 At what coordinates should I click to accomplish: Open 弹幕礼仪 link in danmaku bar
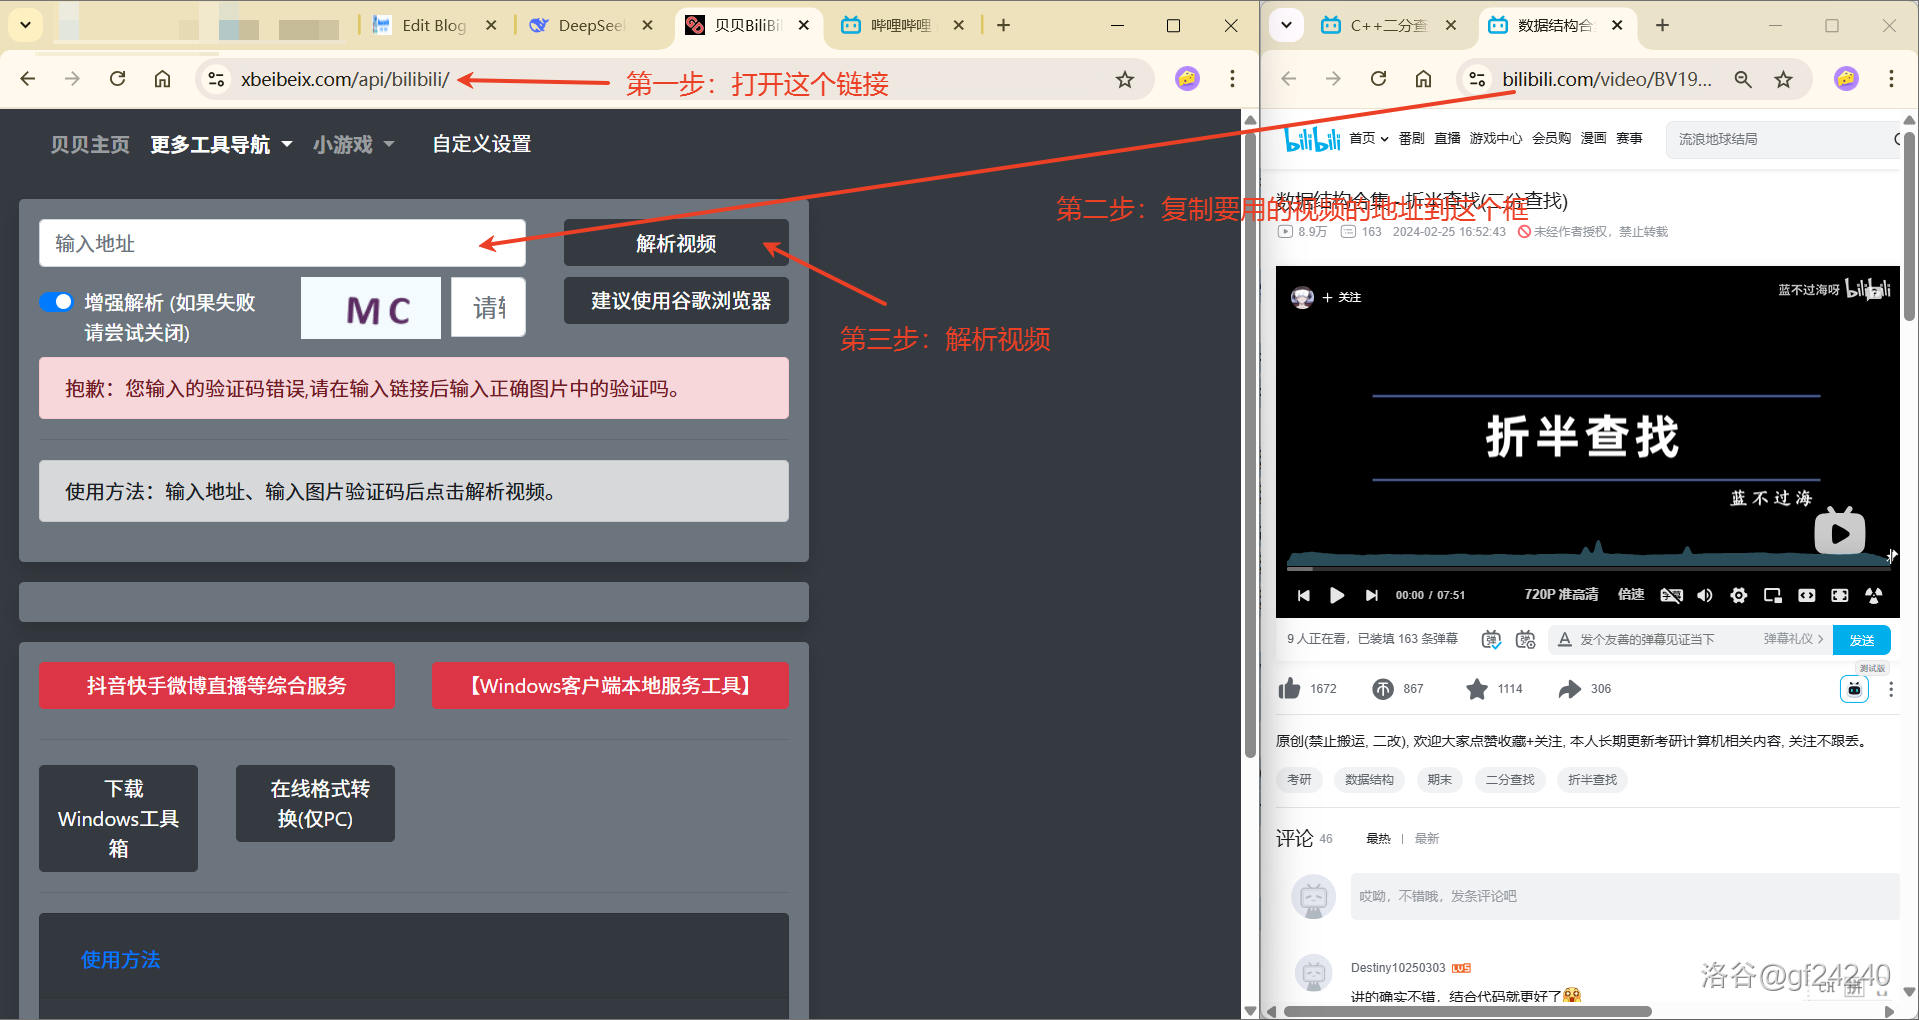[1793, 639]
